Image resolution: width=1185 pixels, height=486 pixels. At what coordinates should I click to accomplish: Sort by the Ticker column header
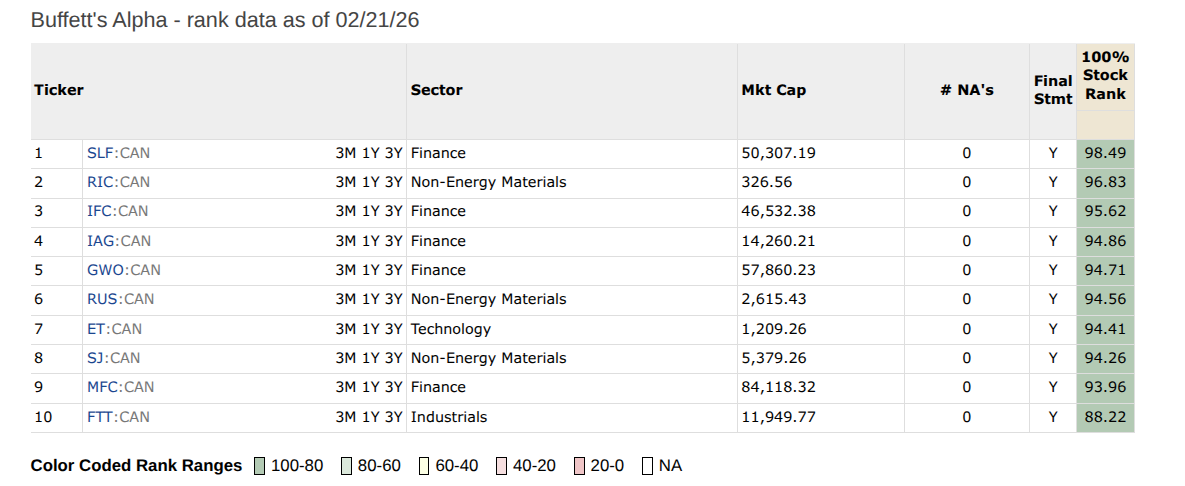(x=59, y=90)
